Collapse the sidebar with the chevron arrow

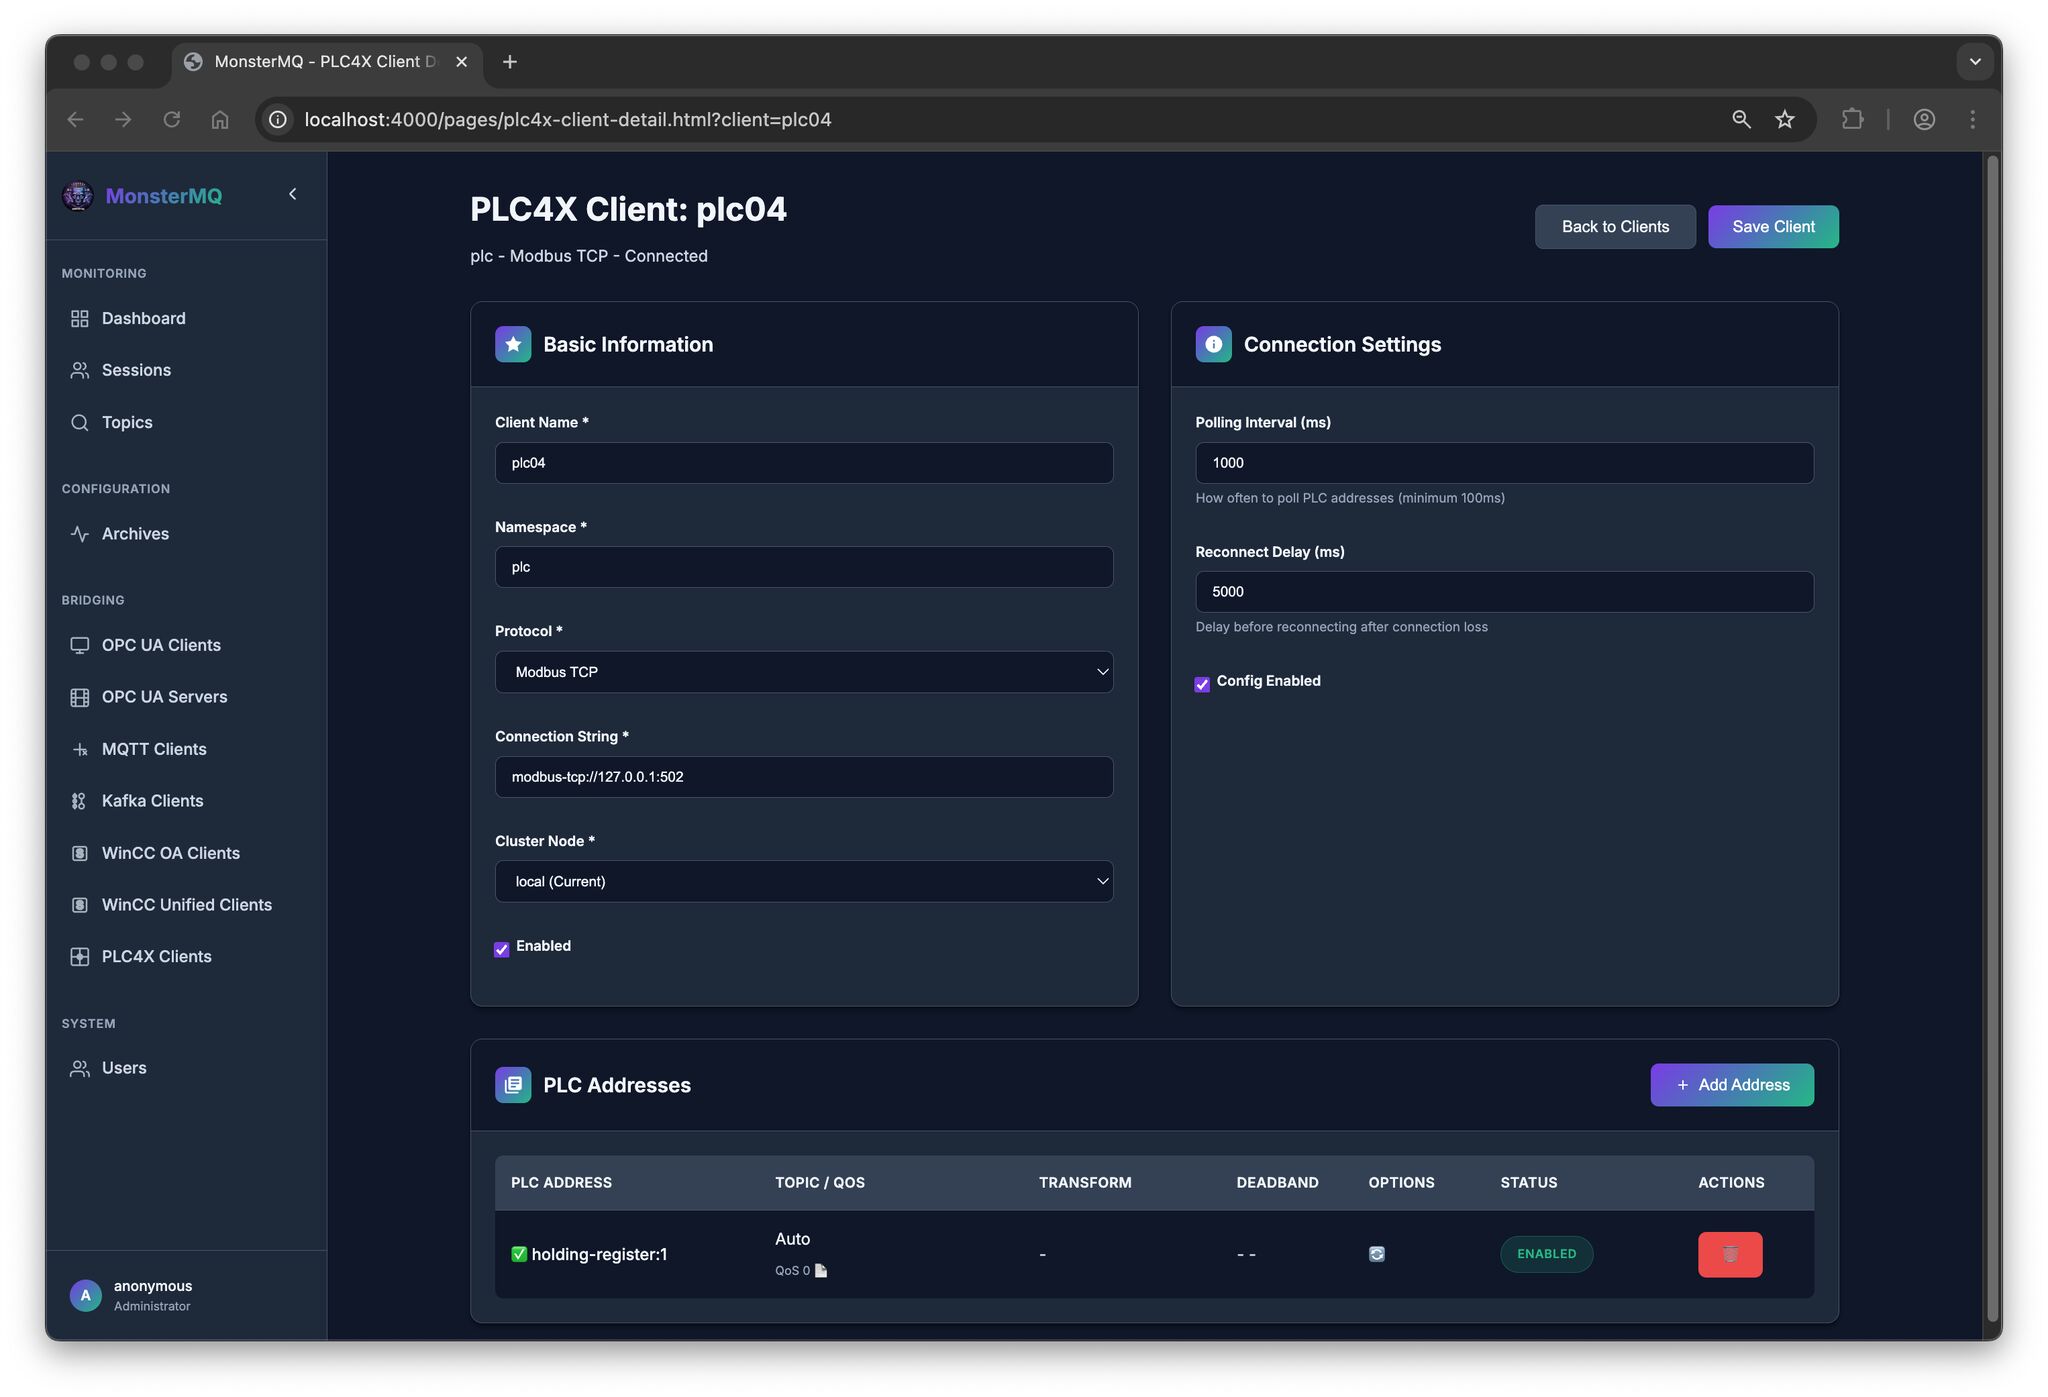(292, 194)
